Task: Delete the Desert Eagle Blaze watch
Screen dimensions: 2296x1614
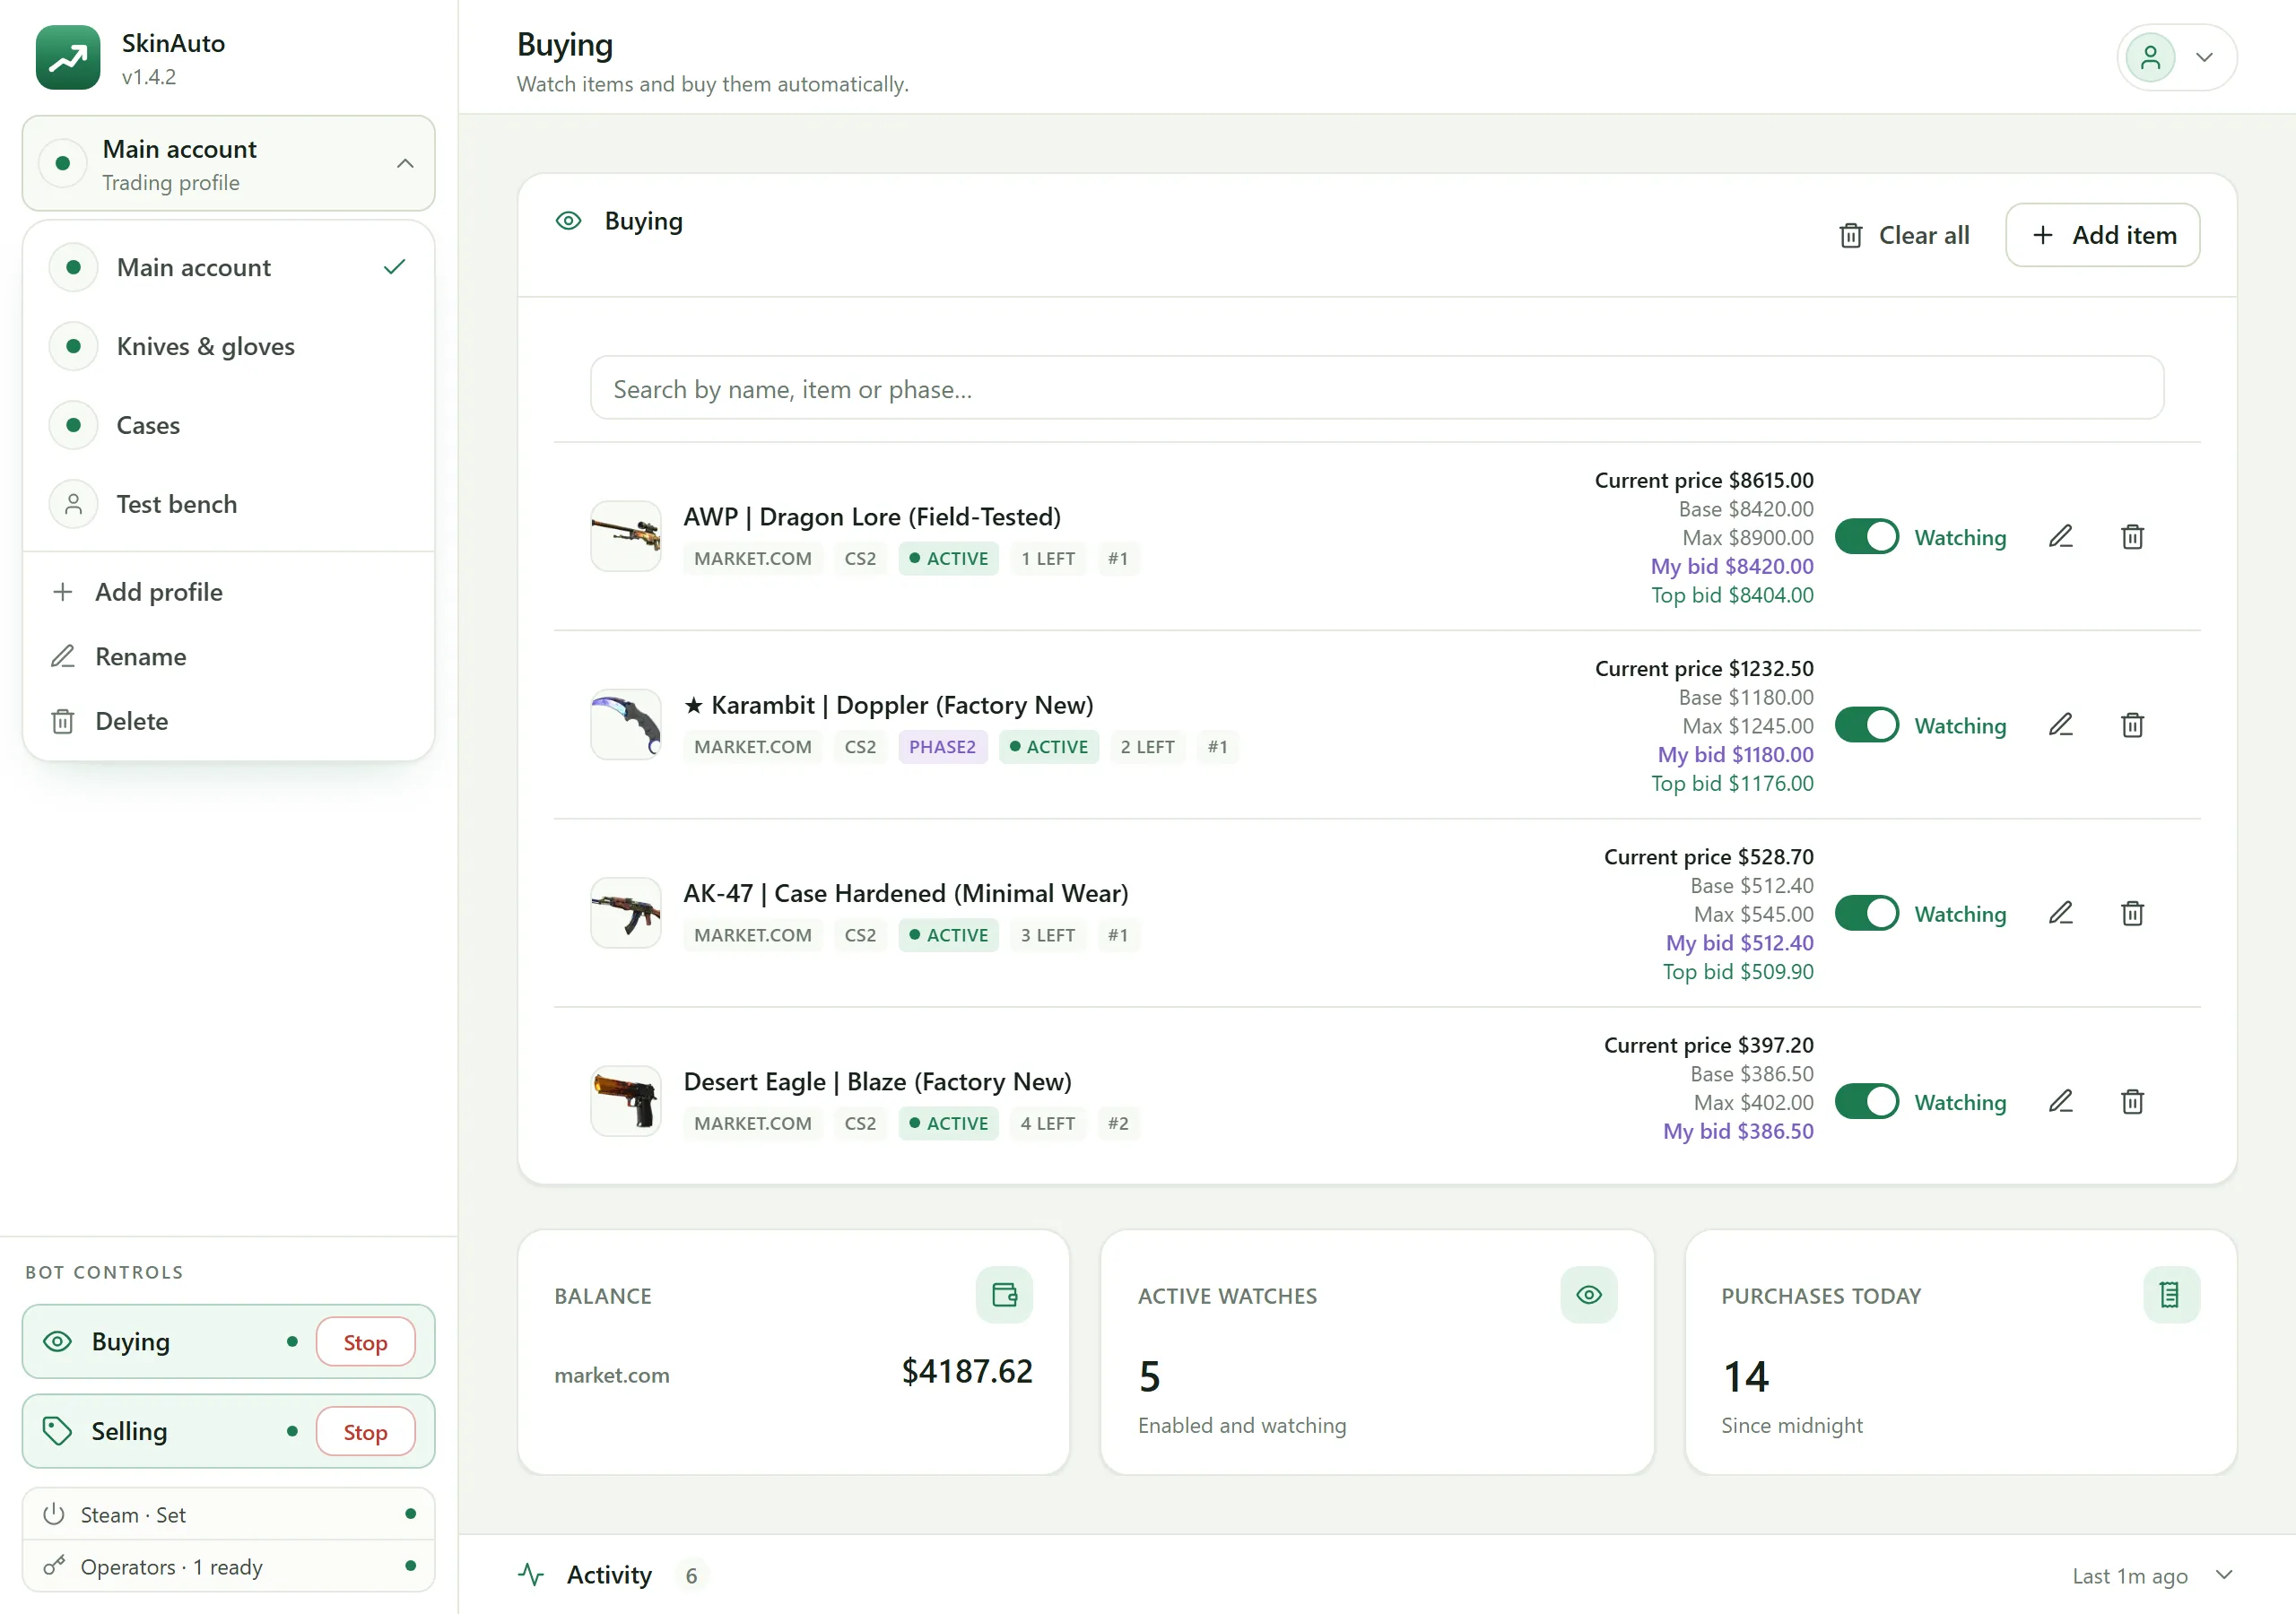Action: [2132, 1101]
